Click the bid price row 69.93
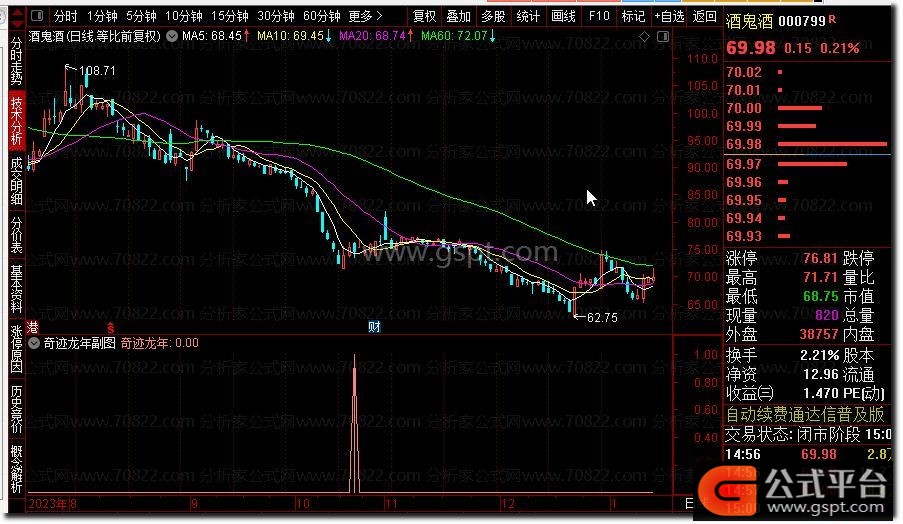Viewport: 903px width, 524px height. tap(809, 236)
